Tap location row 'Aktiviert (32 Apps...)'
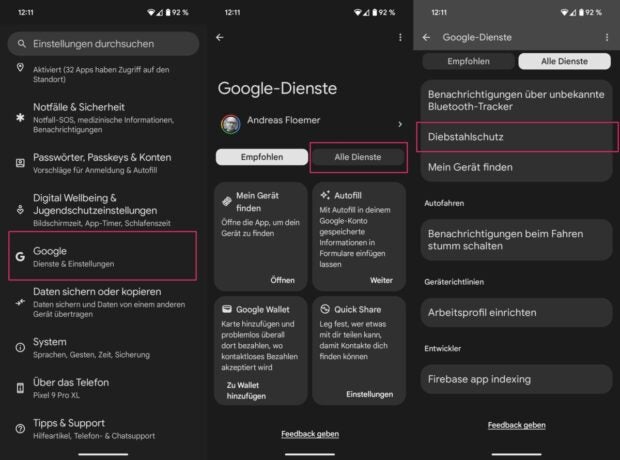This screenshot has height=460, width=620. pos(103,74)
